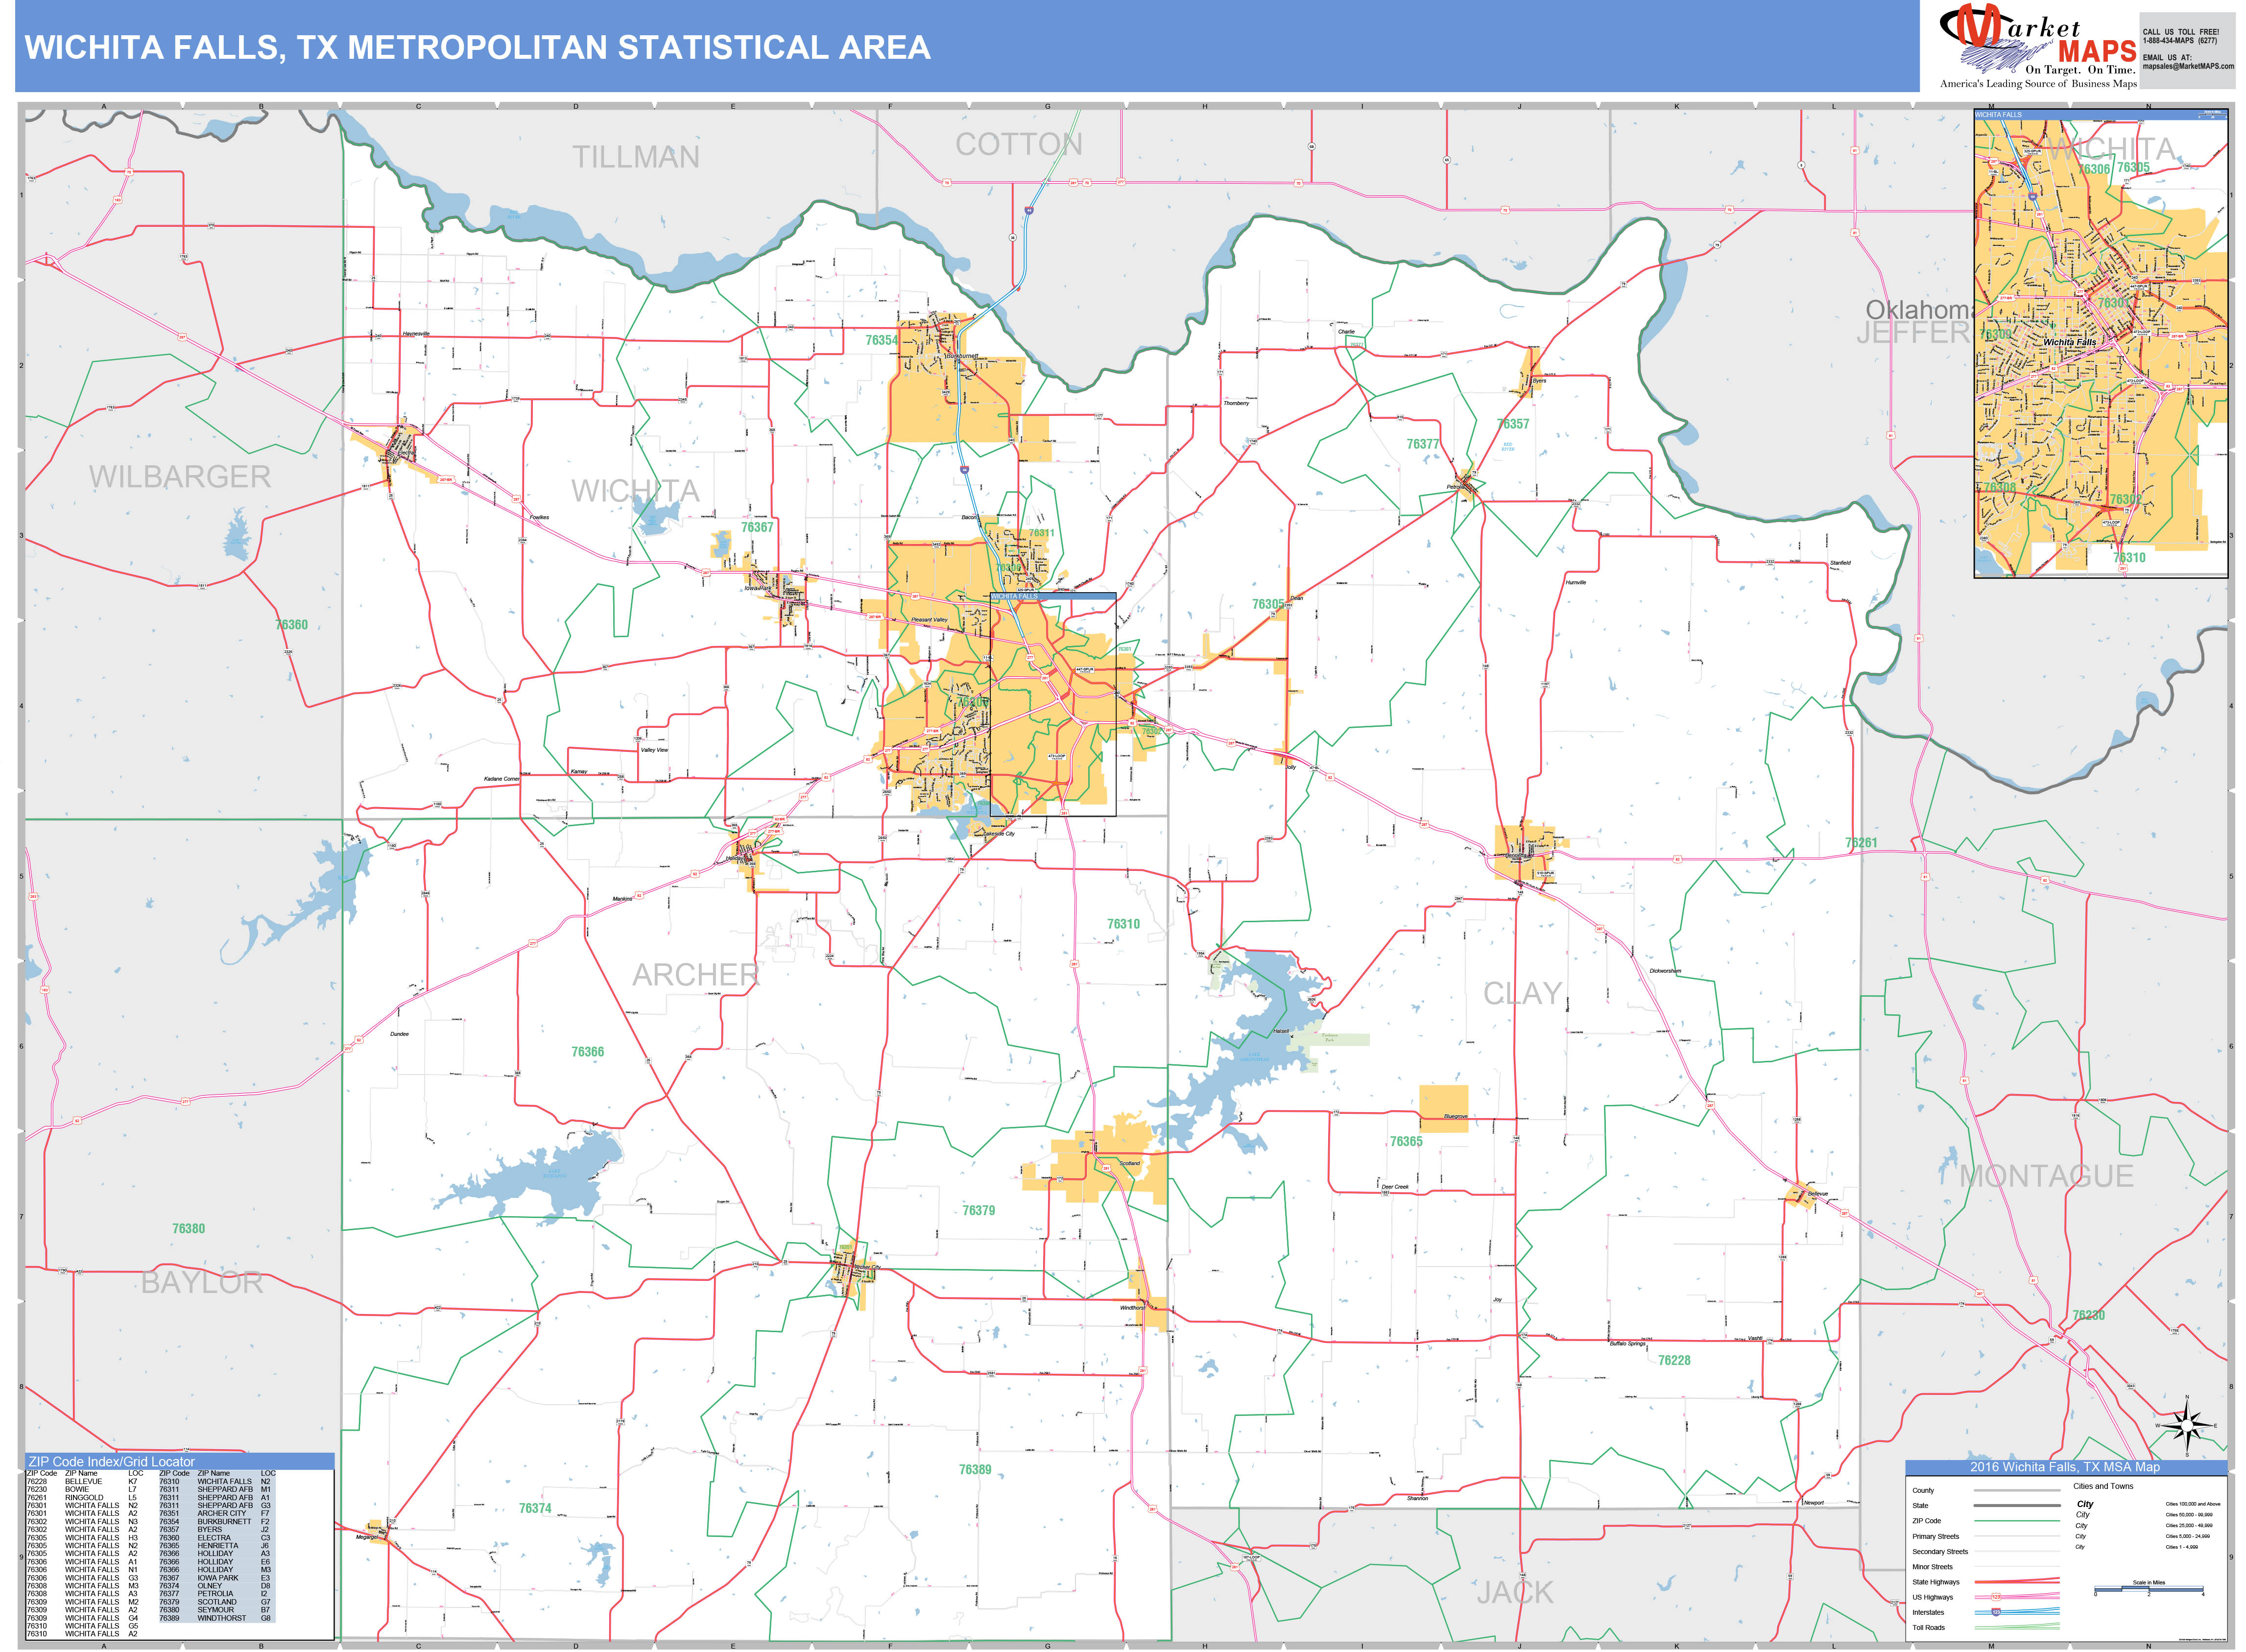Click the Cities and Towns legend heading
The image size is (2246, 1652).
click(x=2104, y=1486)
